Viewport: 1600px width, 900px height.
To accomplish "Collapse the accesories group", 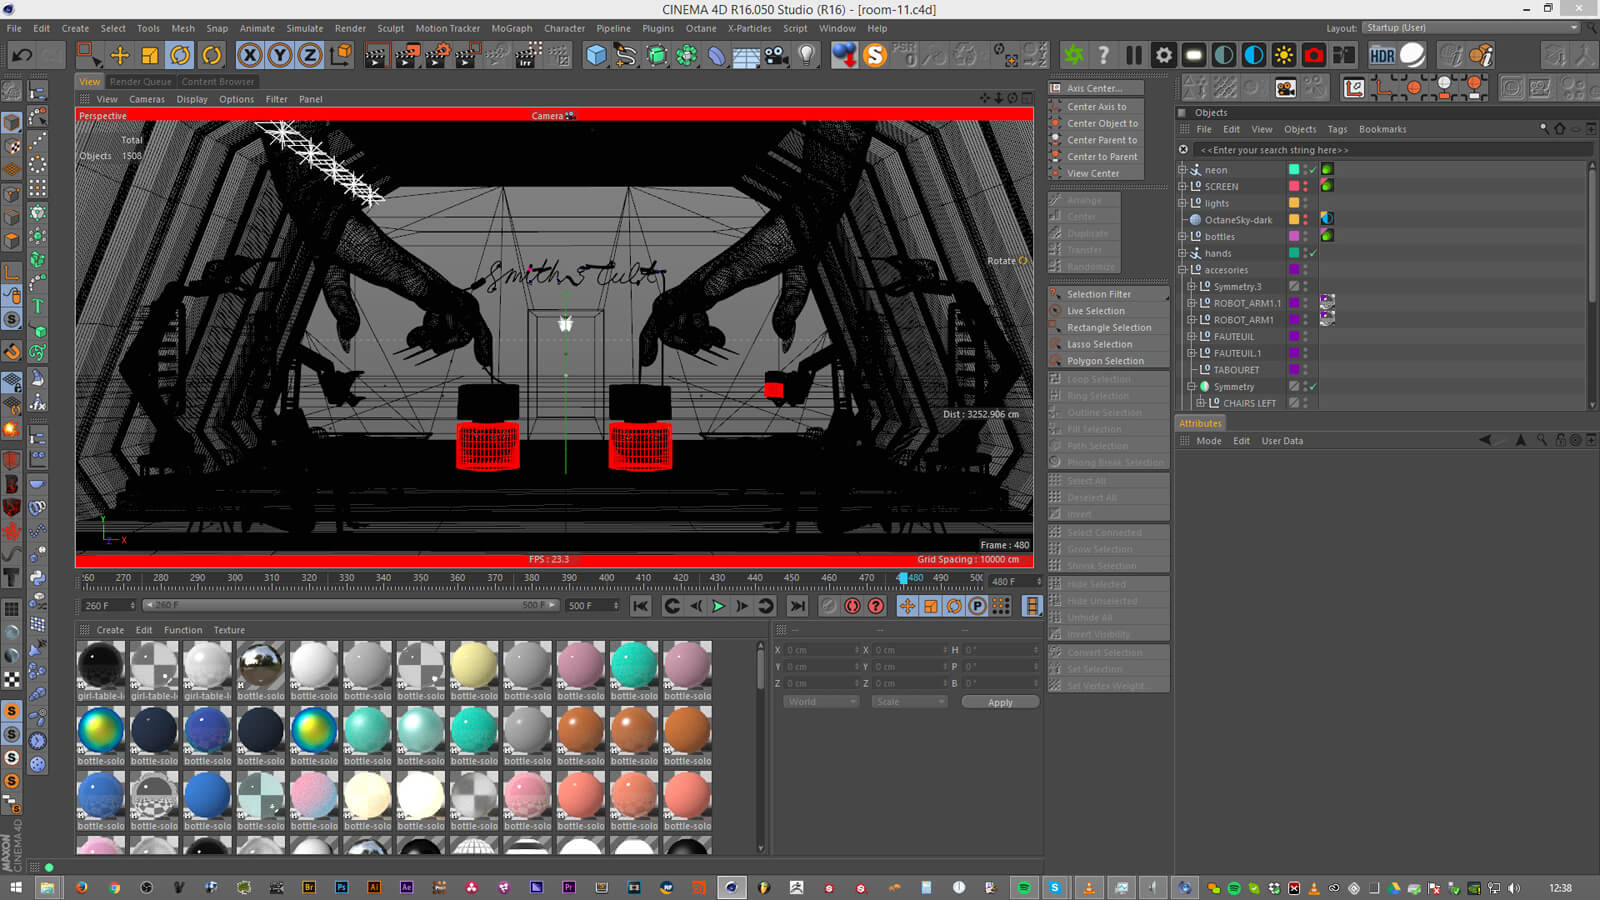I will tap(1182, 270).
